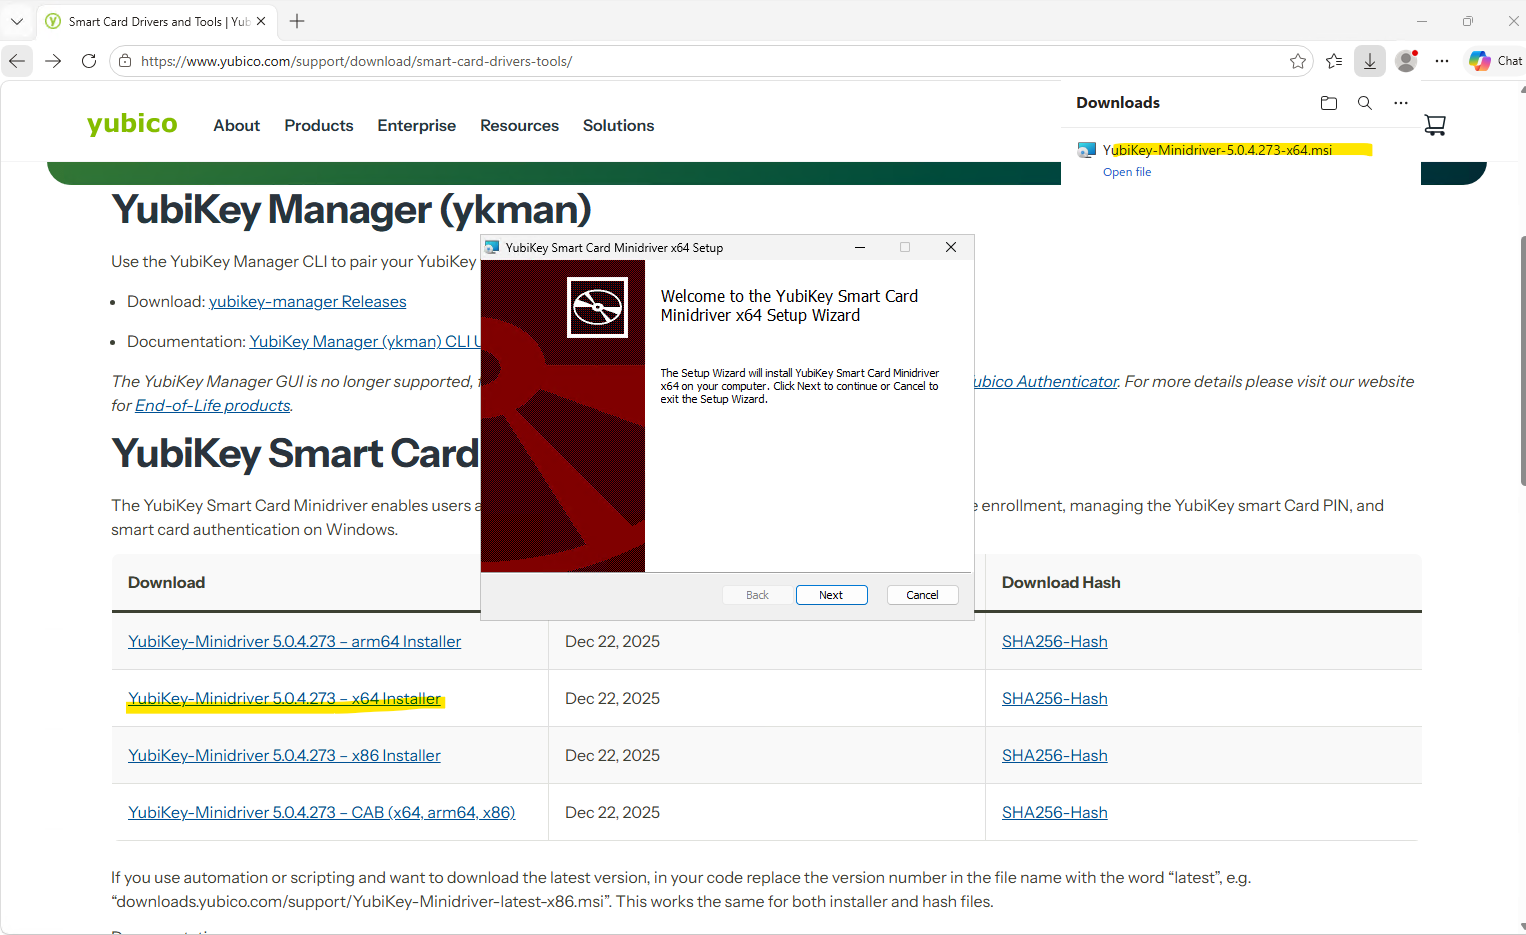Screen dimensions: 1526x935
Task: Open the Resources menu
Action: [520, 125]
